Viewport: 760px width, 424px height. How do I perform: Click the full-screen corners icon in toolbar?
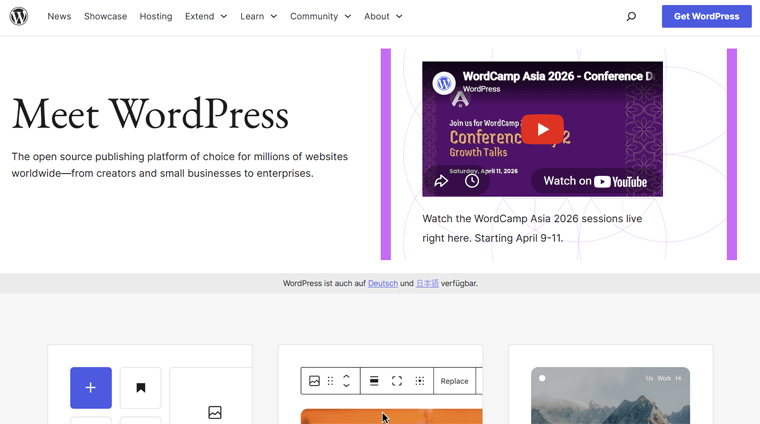point(397,381)
